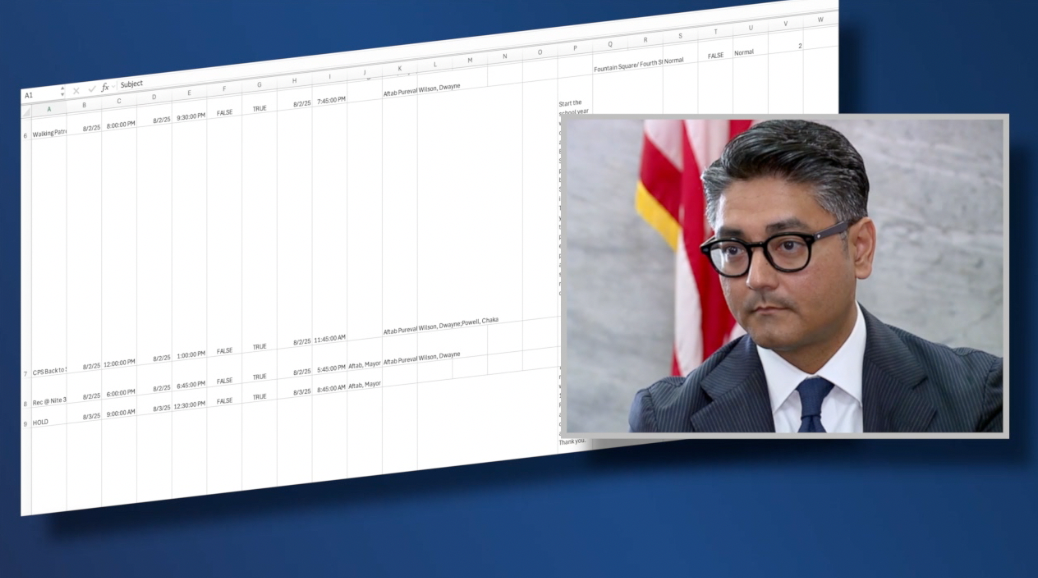This screenshot has width=1038, height=578.
Task: Select row 9 header
Action: tap(26, 424)
